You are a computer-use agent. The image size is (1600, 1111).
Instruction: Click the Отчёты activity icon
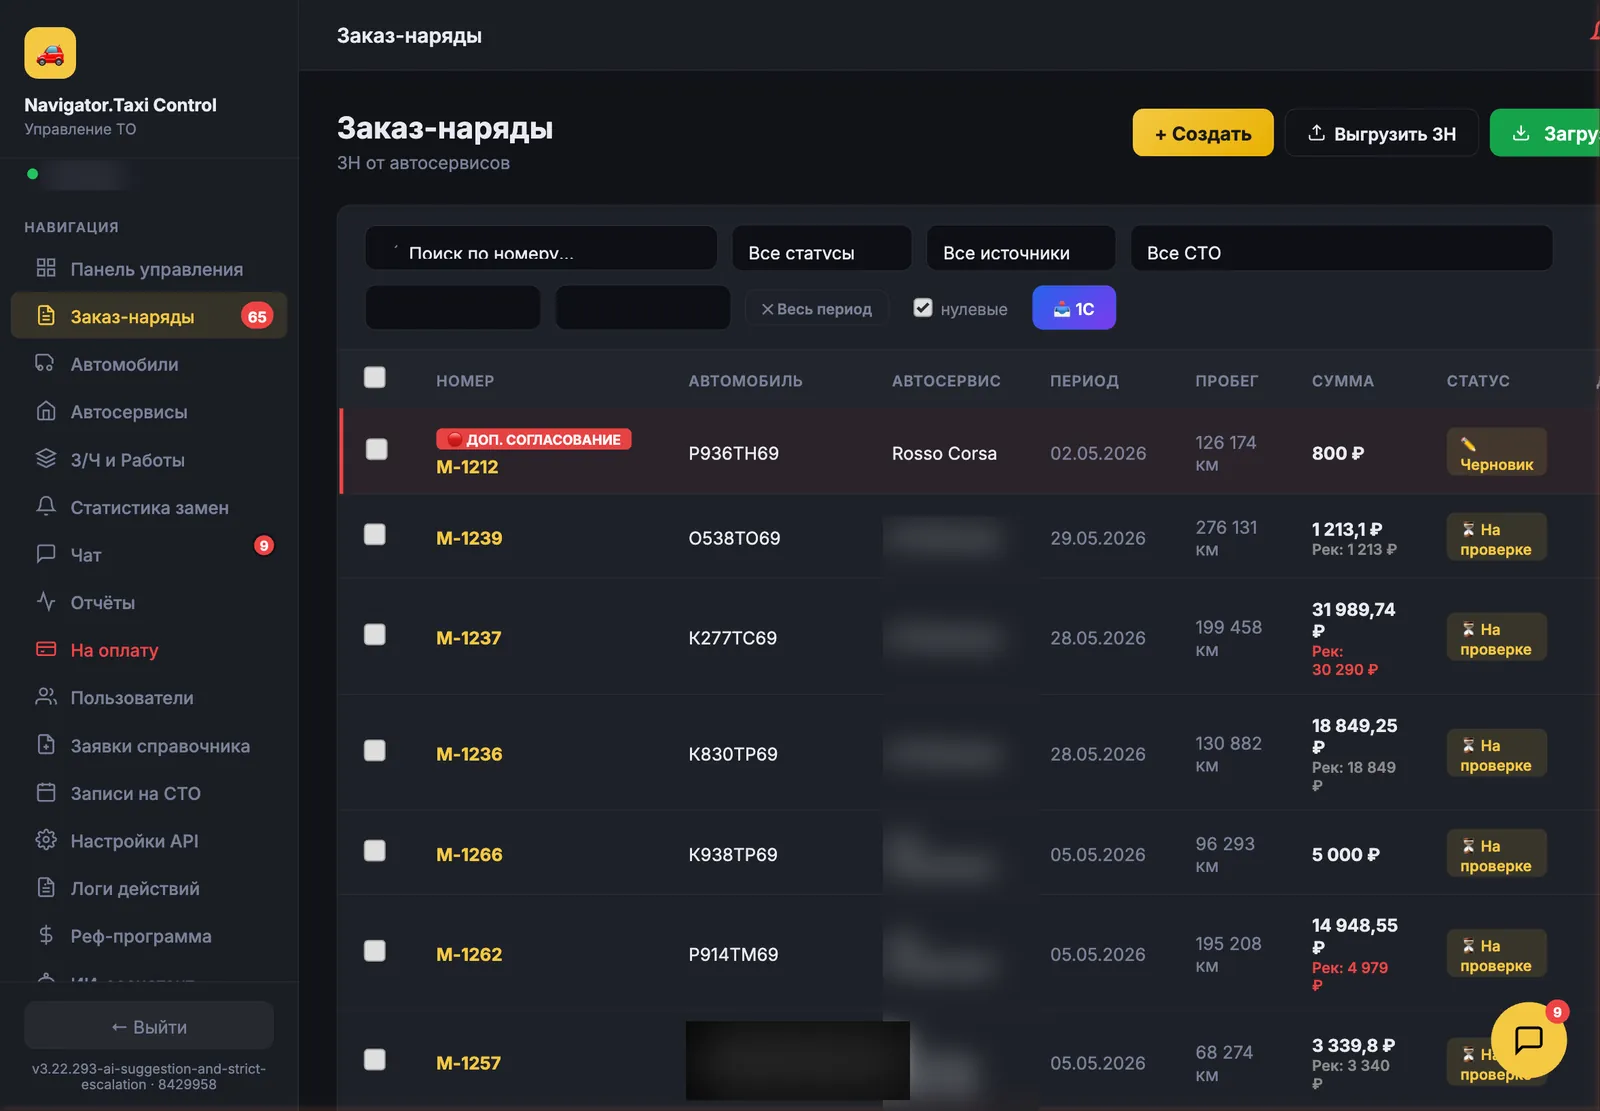click(x=46, y=602)
